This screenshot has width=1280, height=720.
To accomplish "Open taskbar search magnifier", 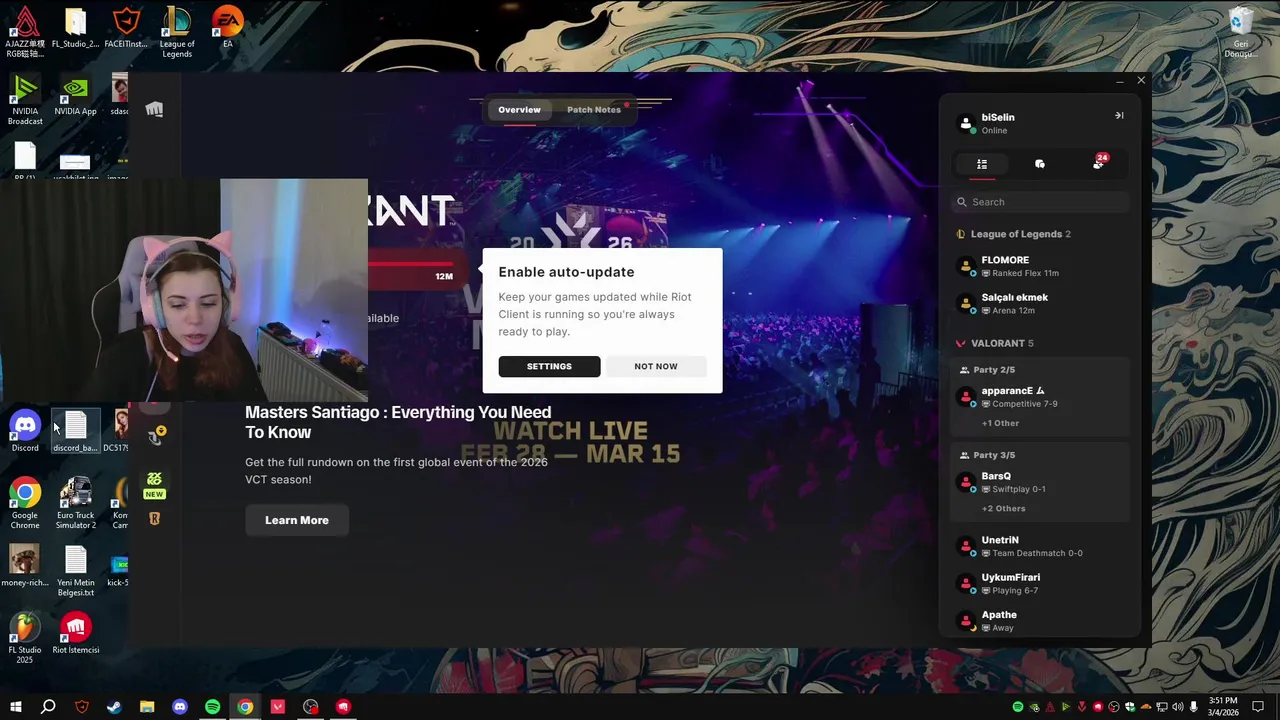I will (x=48, y=707).
